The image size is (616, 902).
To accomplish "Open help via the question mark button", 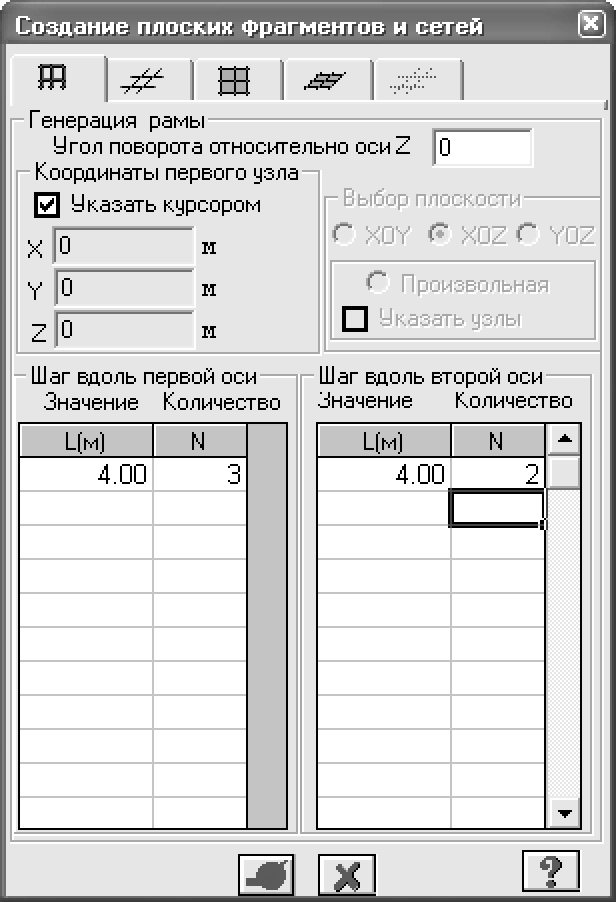I will pyautogui.click(x=550, y=871).
